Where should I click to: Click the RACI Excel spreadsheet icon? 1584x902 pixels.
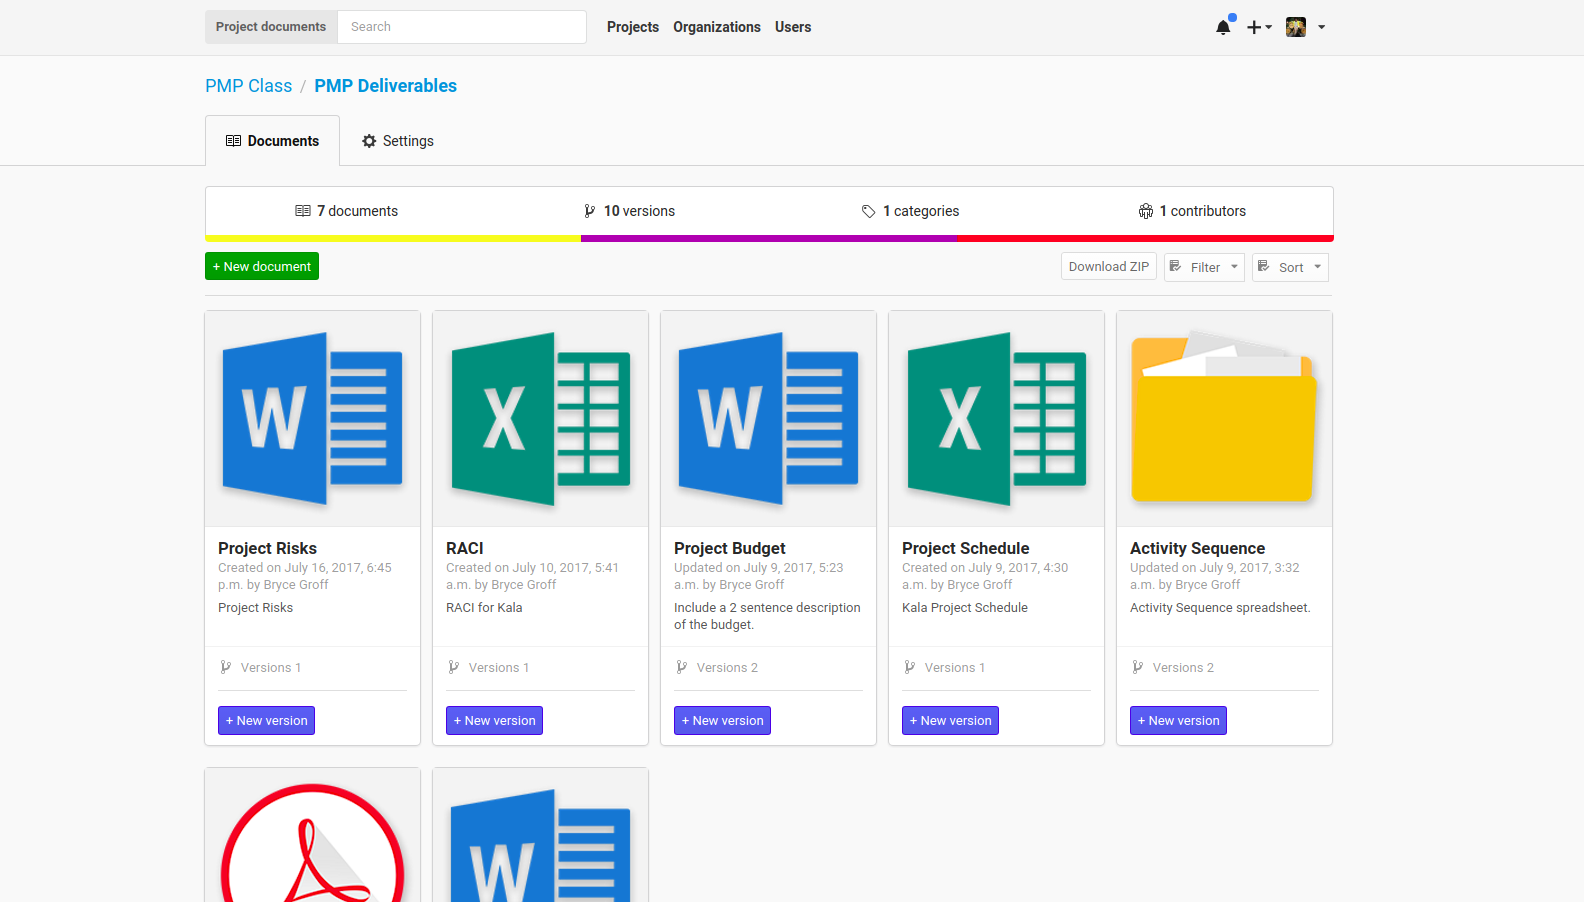(540, 418)
